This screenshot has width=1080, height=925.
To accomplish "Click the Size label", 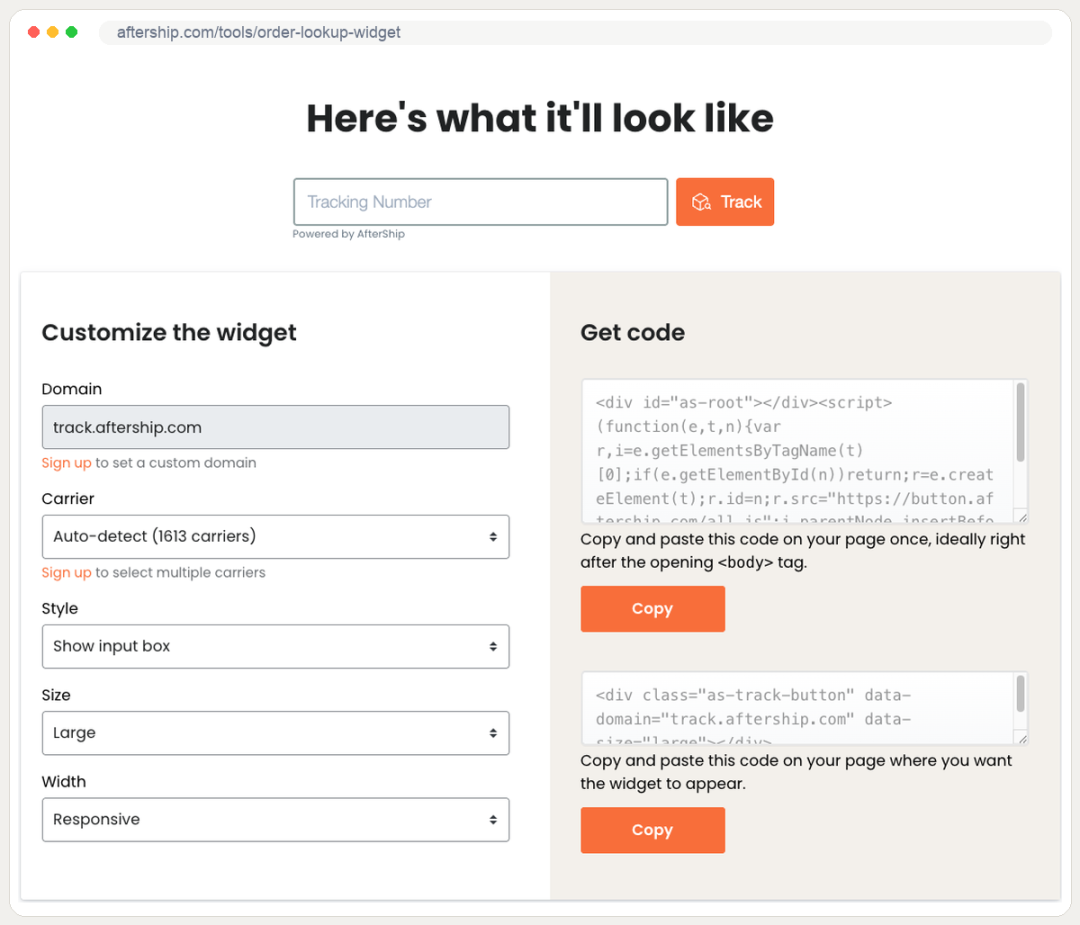I will (x=56, y=695).
